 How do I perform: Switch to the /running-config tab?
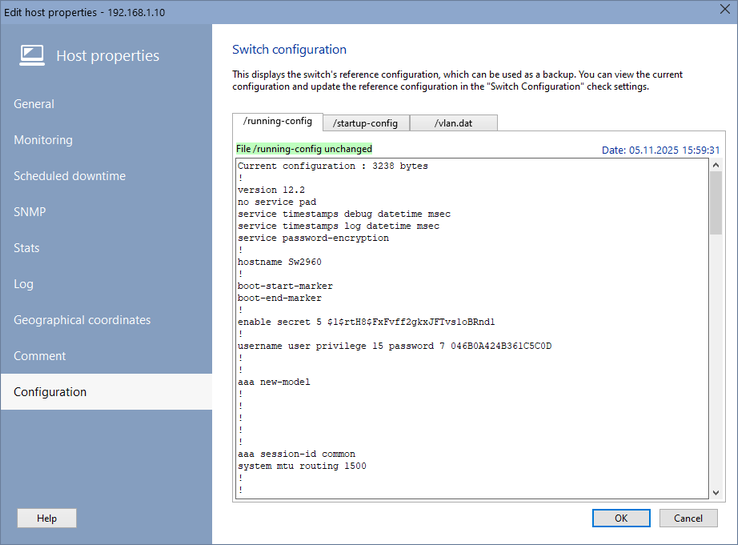point(278,121)
